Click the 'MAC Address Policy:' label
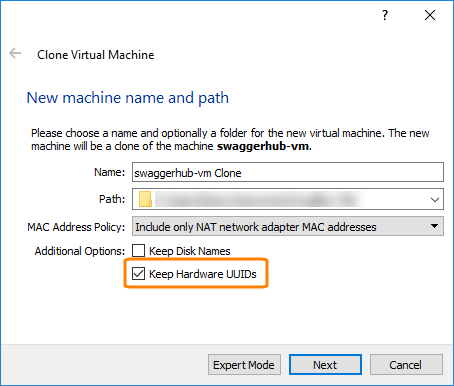The height and width of the screenshot is (386, 454). pos(76,227)
